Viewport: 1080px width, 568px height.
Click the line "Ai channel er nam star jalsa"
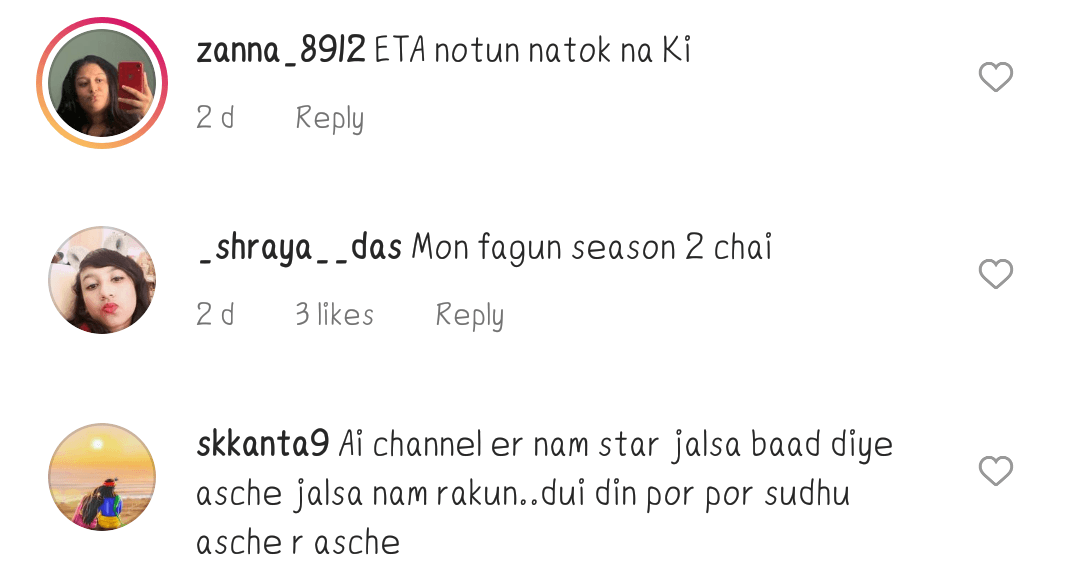pyautogui.click(x=541, y=445)
